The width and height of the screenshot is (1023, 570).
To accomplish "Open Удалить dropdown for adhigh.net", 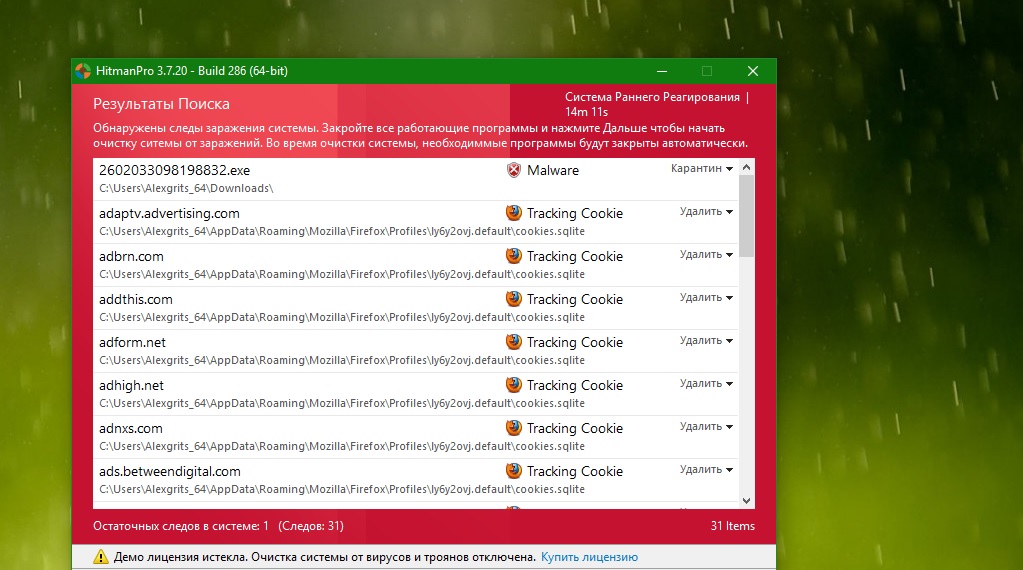I will click(x=707, y=383).
